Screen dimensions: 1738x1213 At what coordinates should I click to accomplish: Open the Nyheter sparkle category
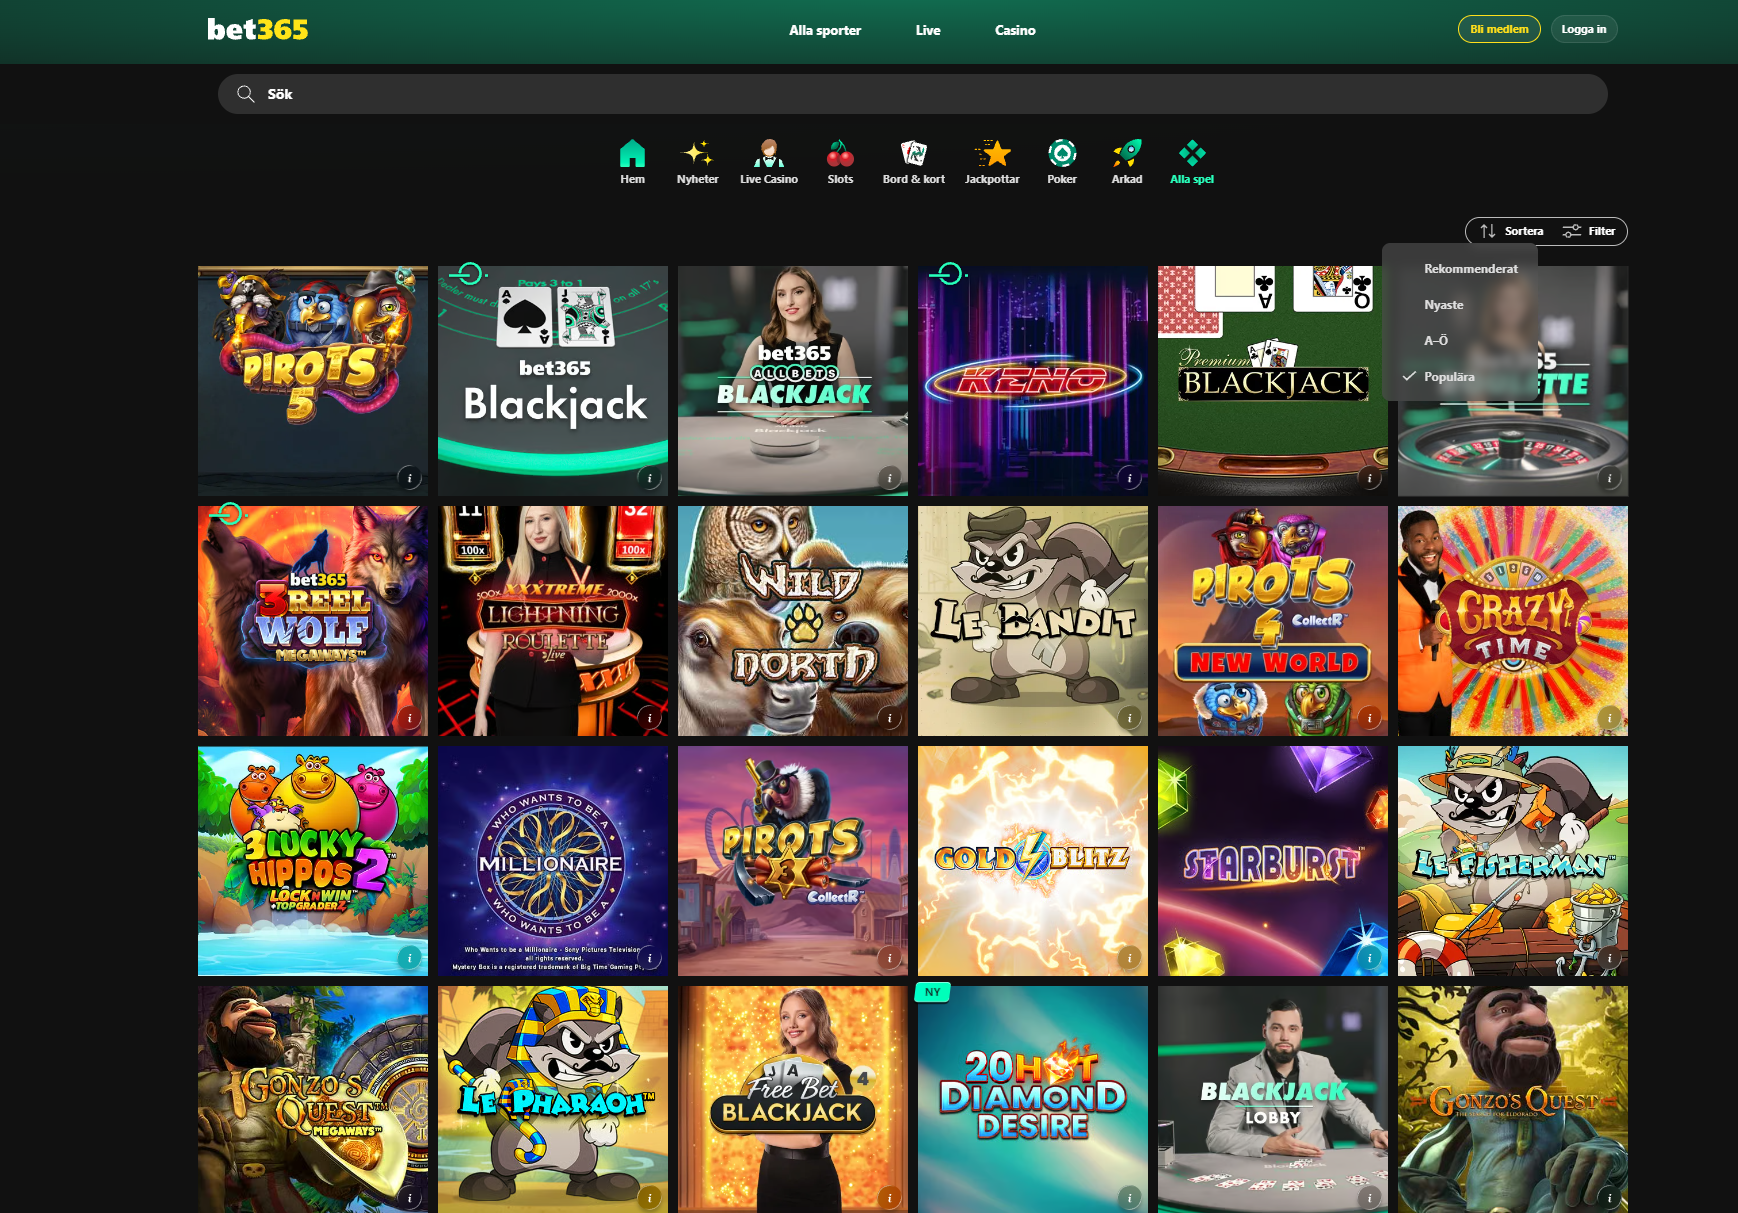pyautogui.click(x=697, y=162)
